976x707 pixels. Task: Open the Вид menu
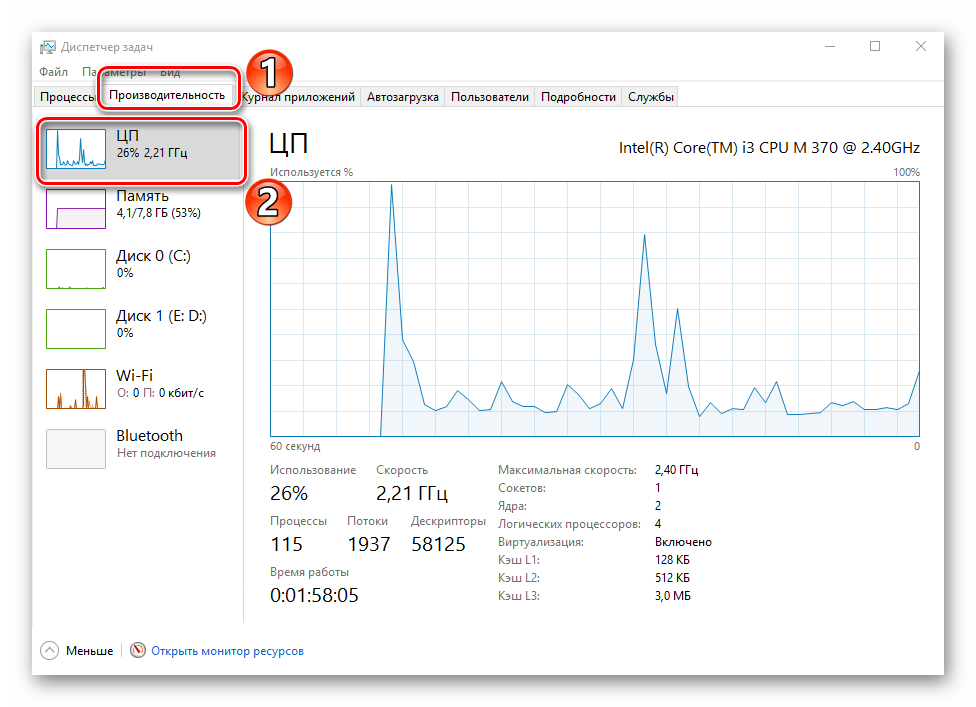[170, 72]
